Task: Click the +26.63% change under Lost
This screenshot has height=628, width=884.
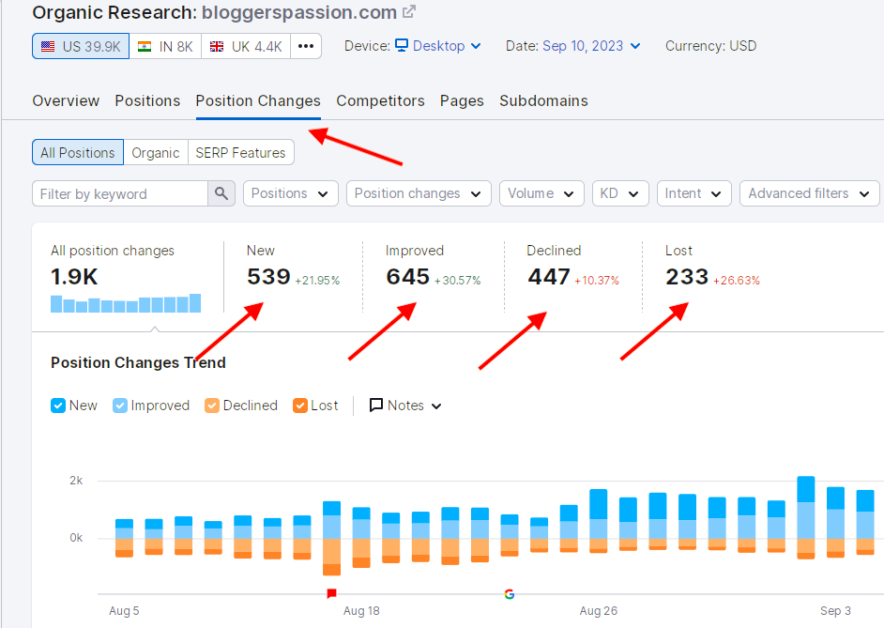Action: [x=737, y=280]
